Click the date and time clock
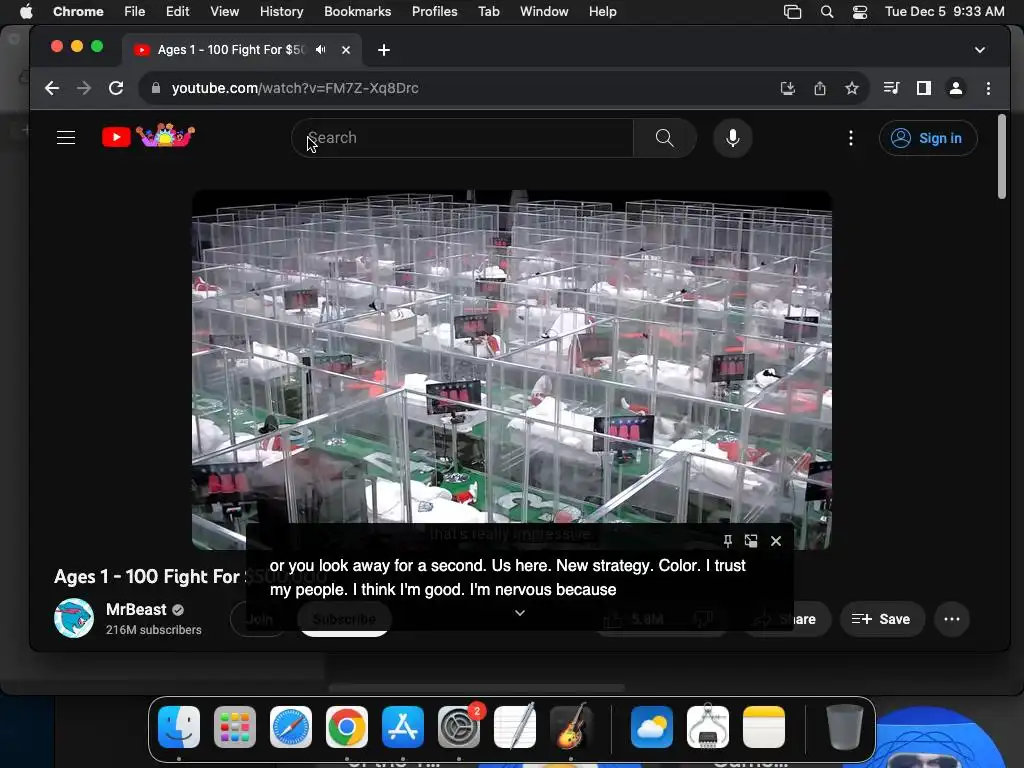 pyautogui.click(x=944, y=11)
